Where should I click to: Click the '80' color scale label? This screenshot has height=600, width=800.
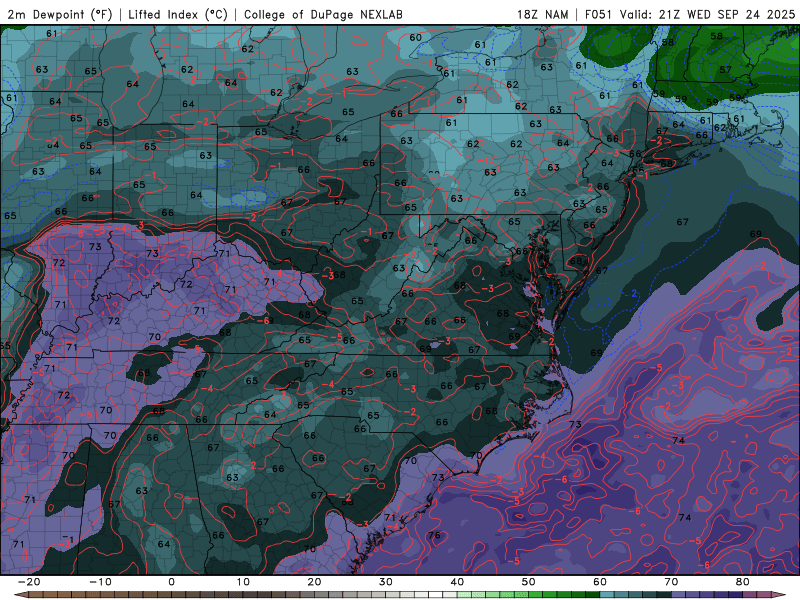[x=743, y=582]
